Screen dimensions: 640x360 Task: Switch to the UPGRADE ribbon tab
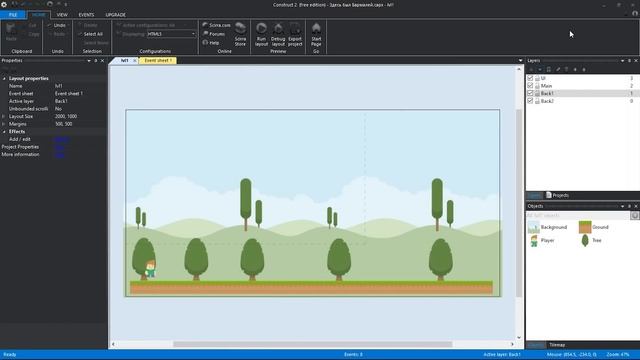[116, 15]
